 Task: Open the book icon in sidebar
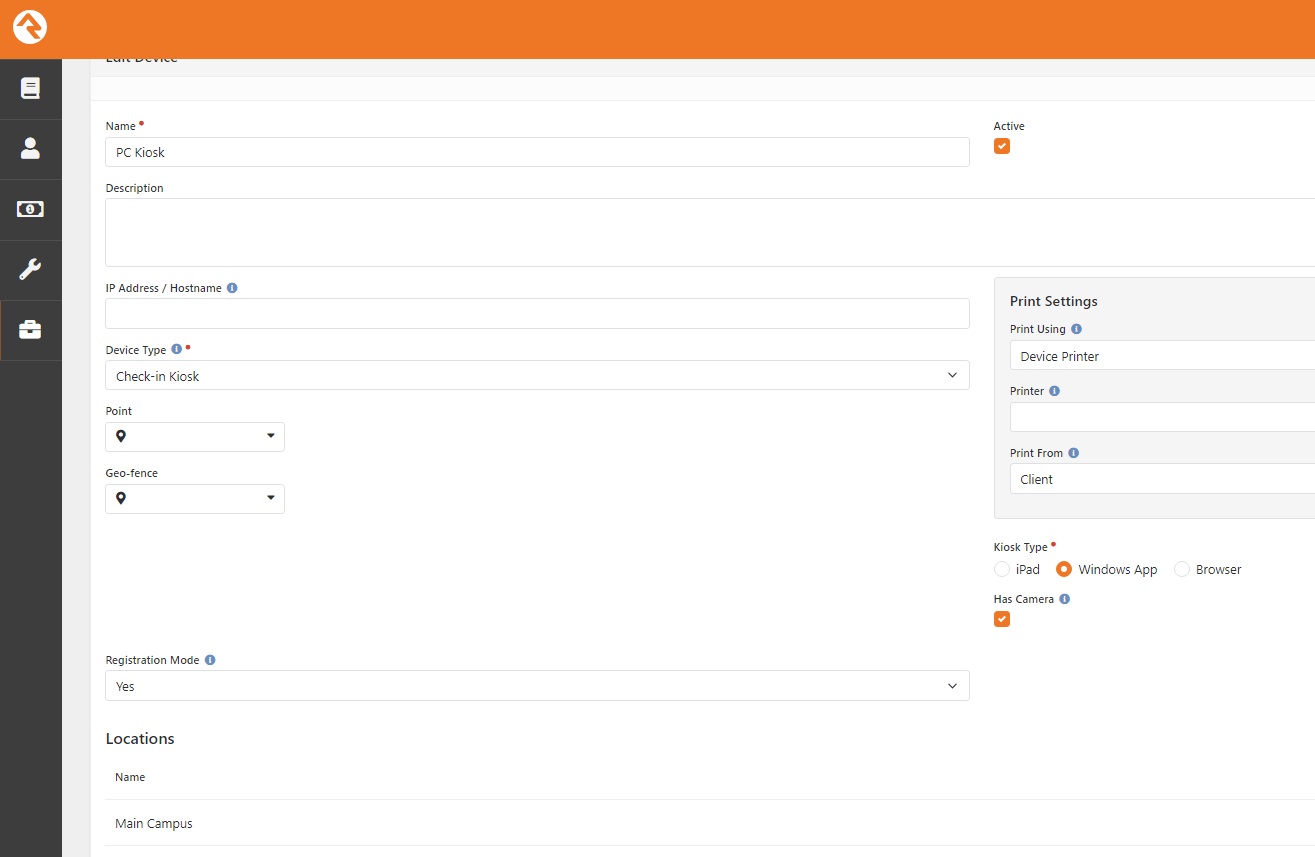[30, 89]
